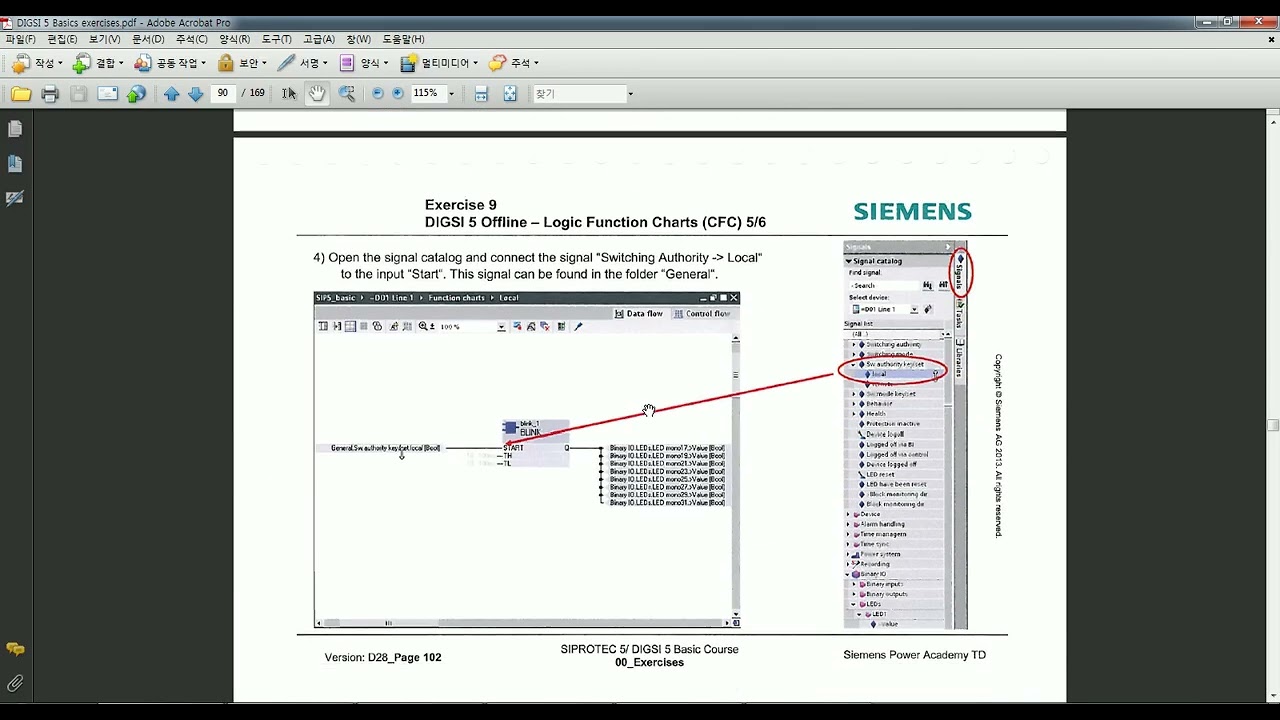Click the 'Siemens Power Academy TD' text

(x=914, y=655)
